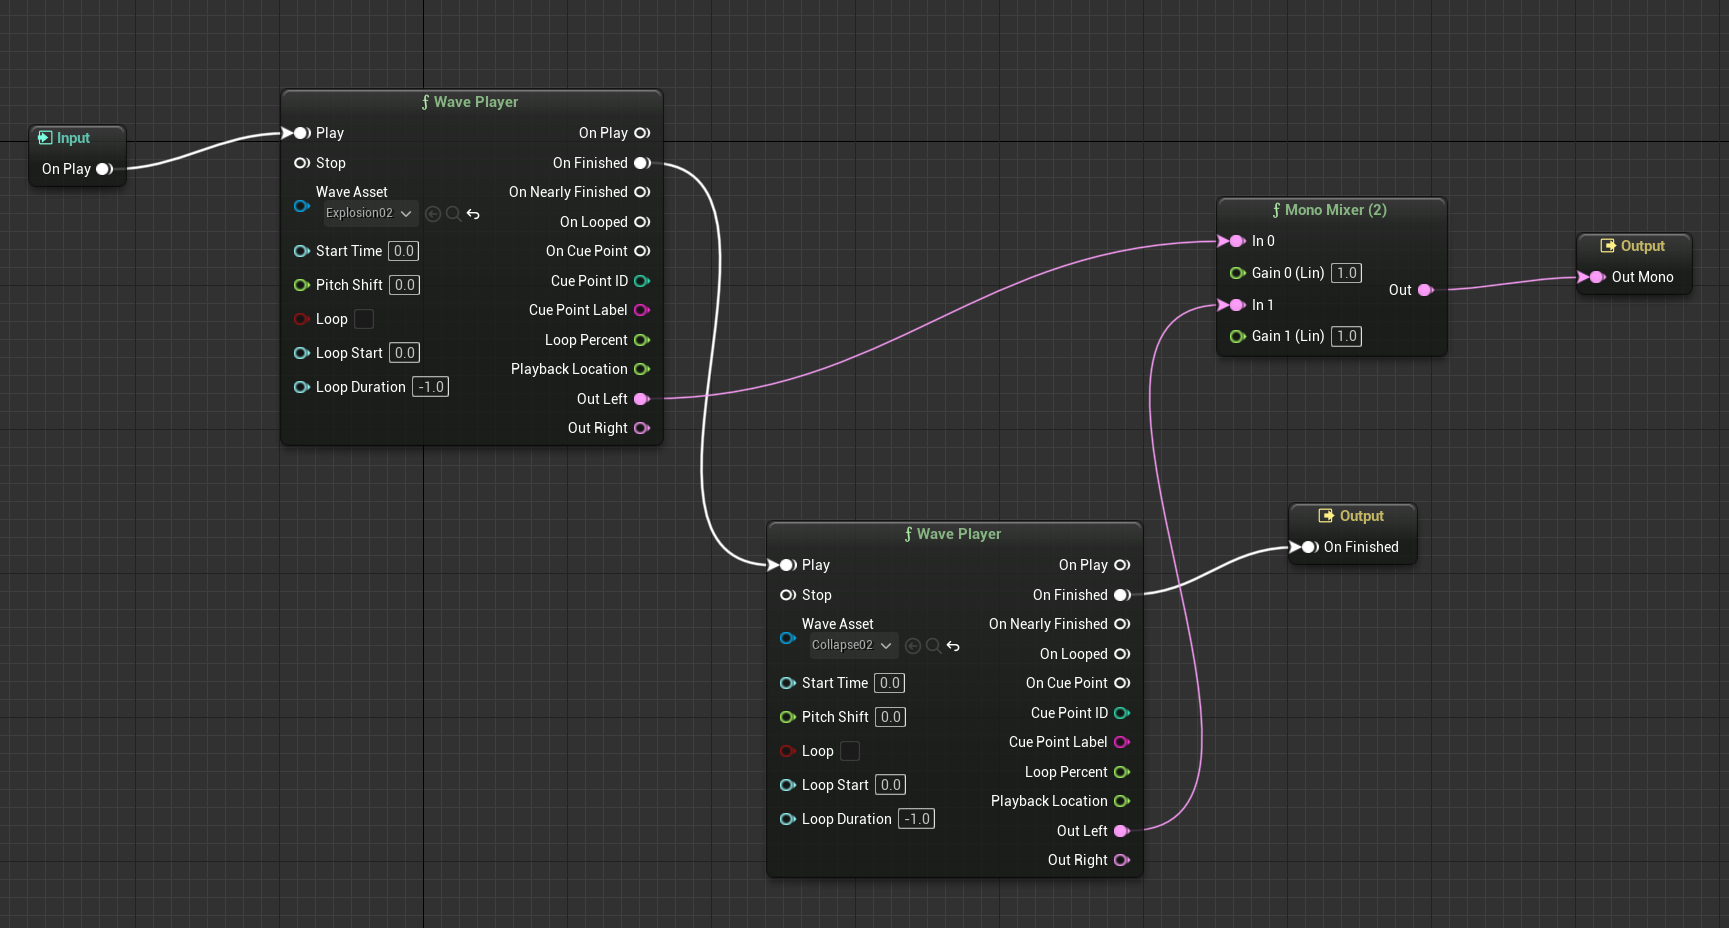Screen dimensions: 1729x928
Task: Click Out Mono output node's input pin
Action: click(1595, 277)
